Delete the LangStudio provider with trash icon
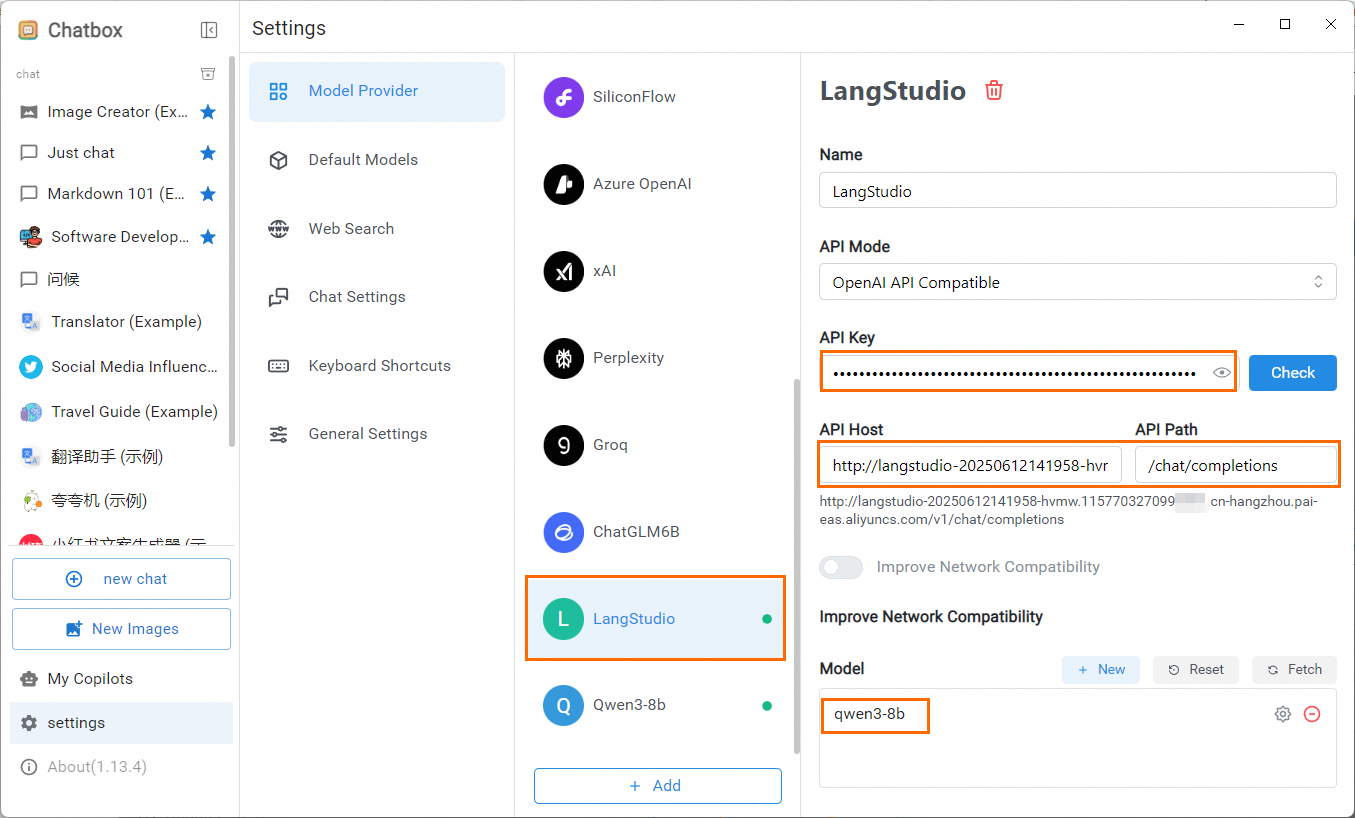The height and width of the screenshot is (818, 1355). (994, 91)
